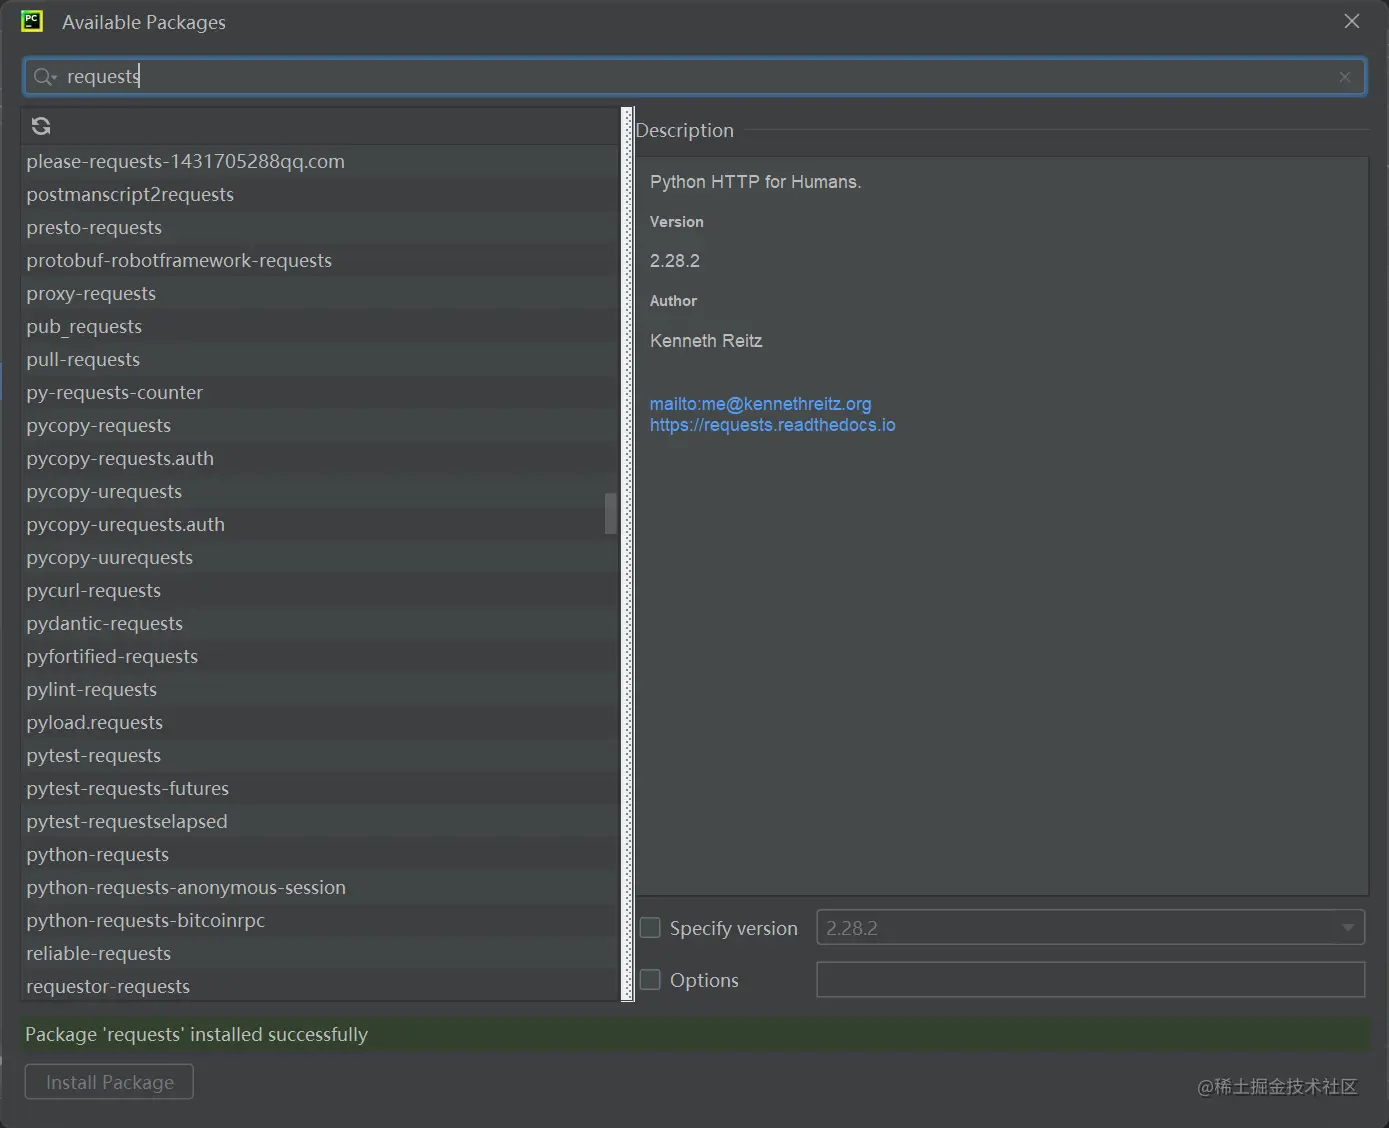Close the Available Packages dialog
The width and height of the screenshot is (1389, 1128).
pyautogui.click(x=1352, y=21)
